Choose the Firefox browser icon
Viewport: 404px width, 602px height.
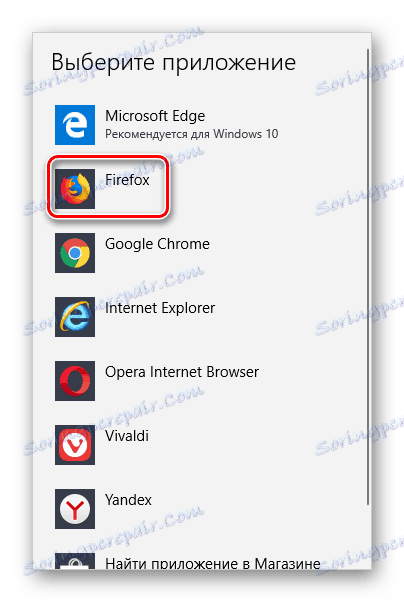(75, 189)
